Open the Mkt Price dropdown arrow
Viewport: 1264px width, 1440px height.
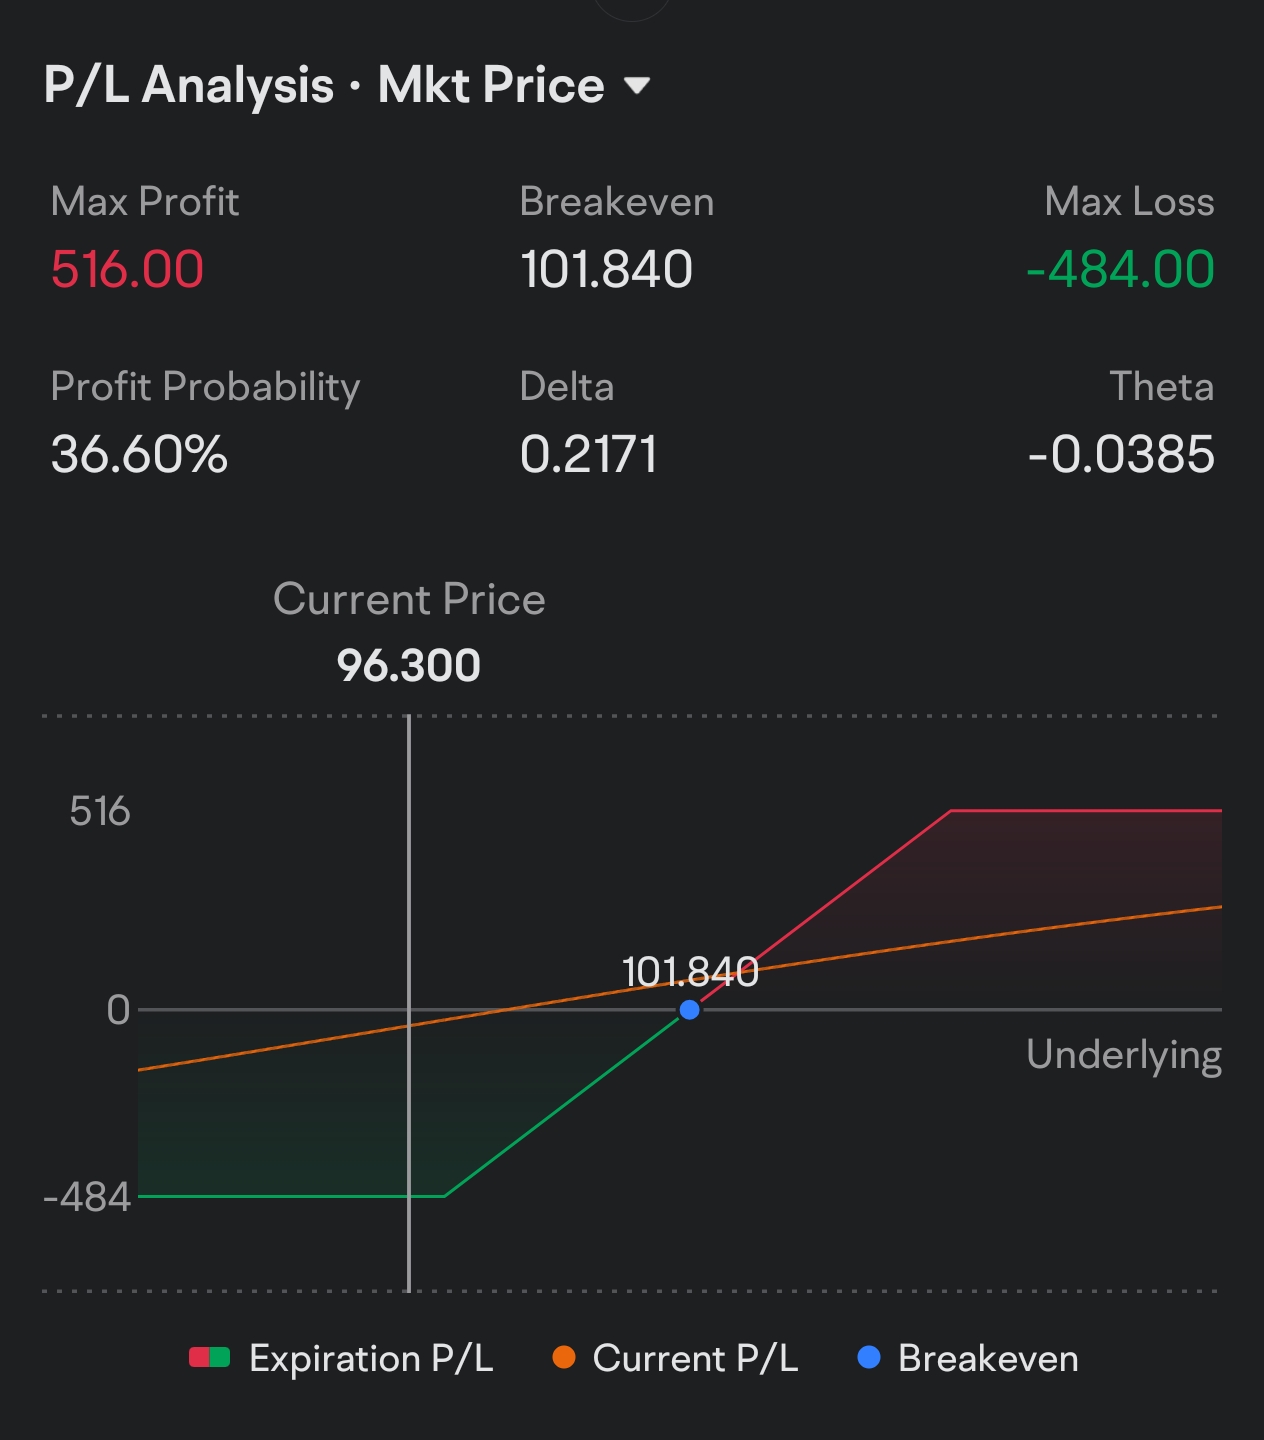pyautogui.click(x=637, y=86)
